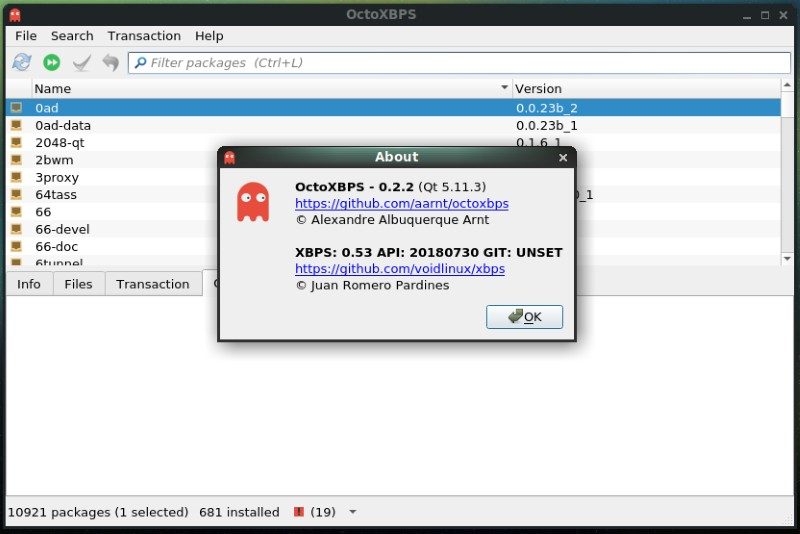The image size is (800, 534).
Task: Click the About dialog title bar ghost icon
Action: [x=230, y=158]
